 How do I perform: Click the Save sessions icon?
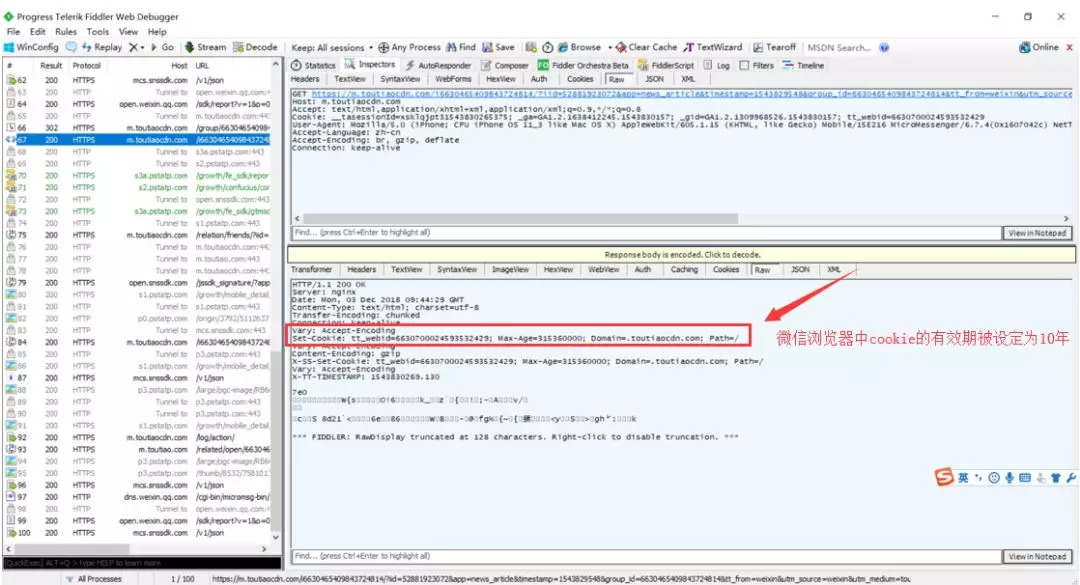[498, 47]
